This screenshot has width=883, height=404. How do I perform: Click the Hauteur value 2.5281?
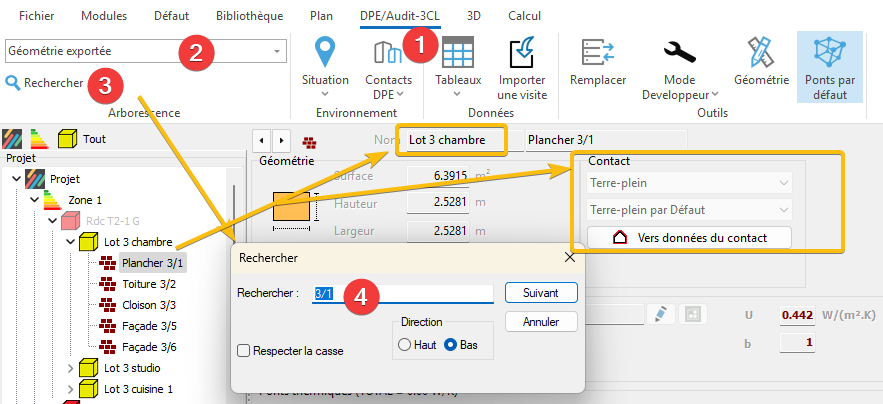(438, 203)
